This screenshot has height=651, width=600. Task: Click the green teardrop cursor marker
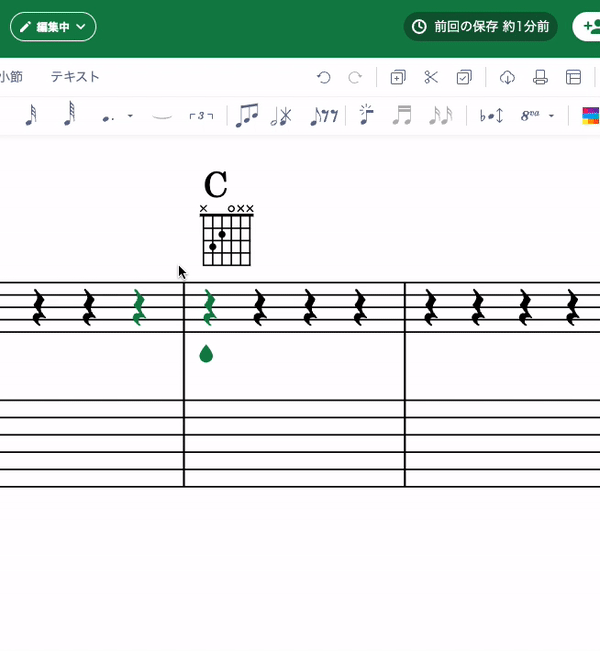click(x=206, y=354)
